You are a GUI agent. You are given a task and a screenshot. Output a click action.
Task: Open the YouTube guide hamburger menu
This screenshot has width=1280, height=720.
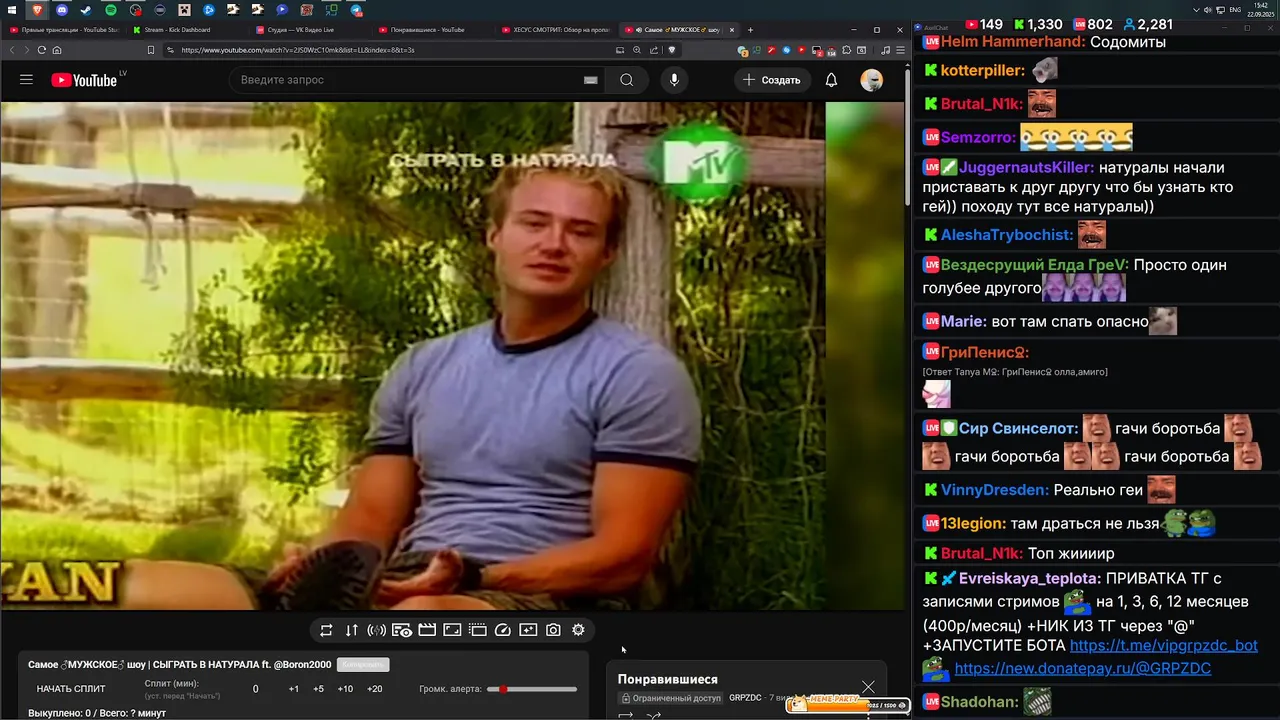[x=26, y=80]
